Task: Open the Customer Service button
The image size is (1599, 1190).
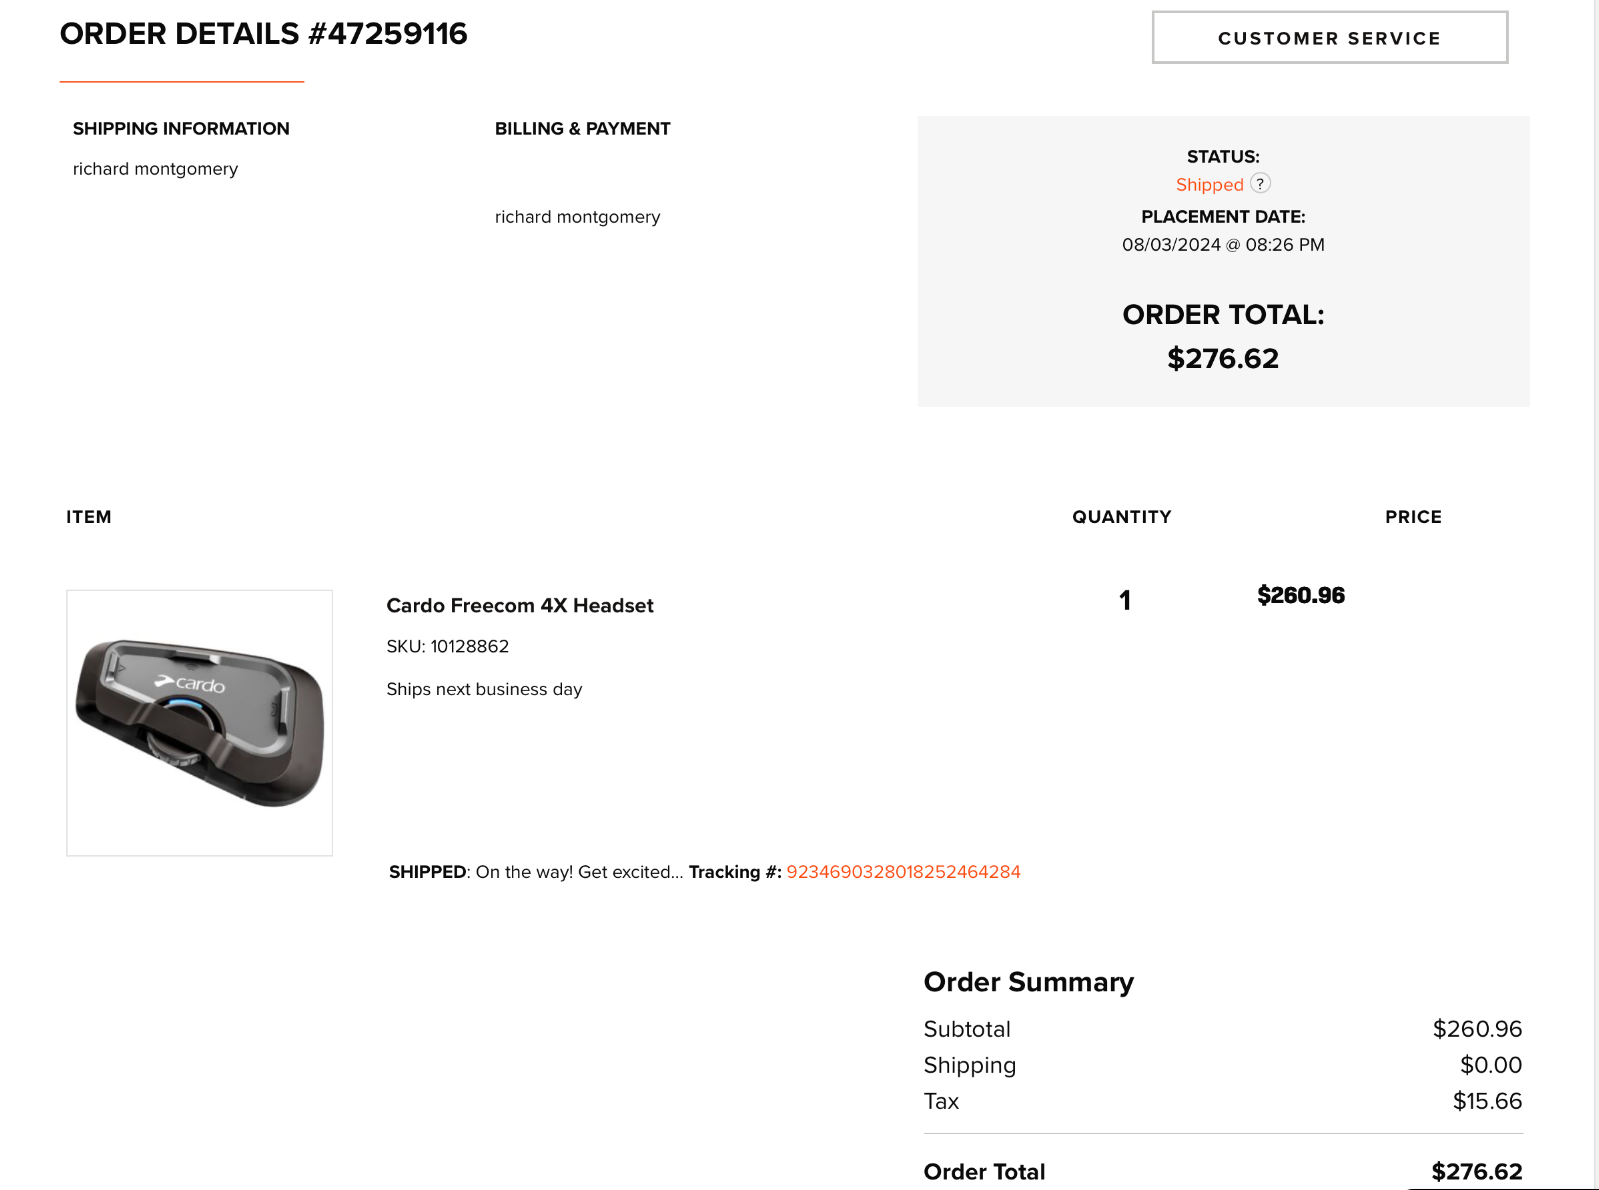Action: click(x=1330, y=38)
